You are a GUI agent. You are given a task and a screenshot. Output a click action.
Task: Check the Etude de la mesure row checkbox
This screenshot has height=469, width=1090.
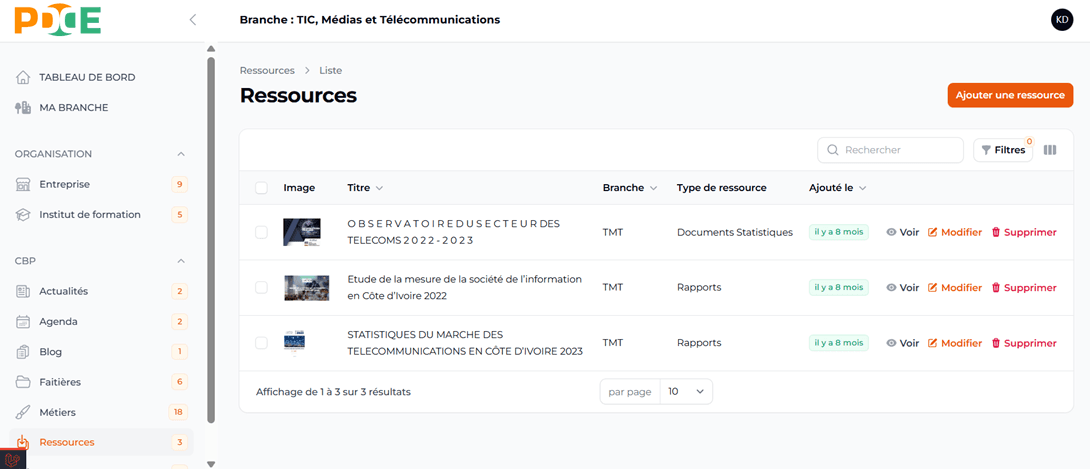[261, 288]
